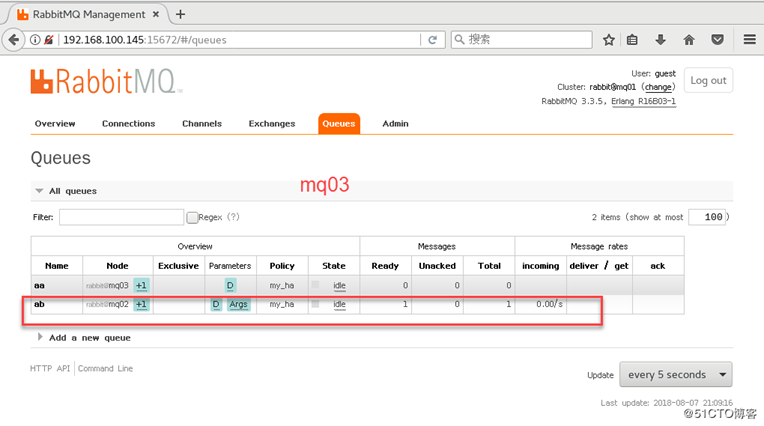
Task: Open the Pocket icon in toolbar
Action: point(717,40)
